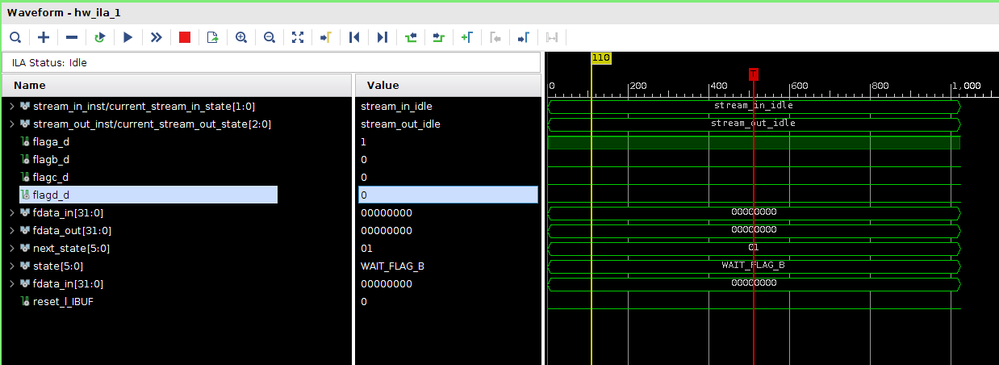
Task: Zoom in on the waveform
Action: pyautogui.click(x=241, y=38)
